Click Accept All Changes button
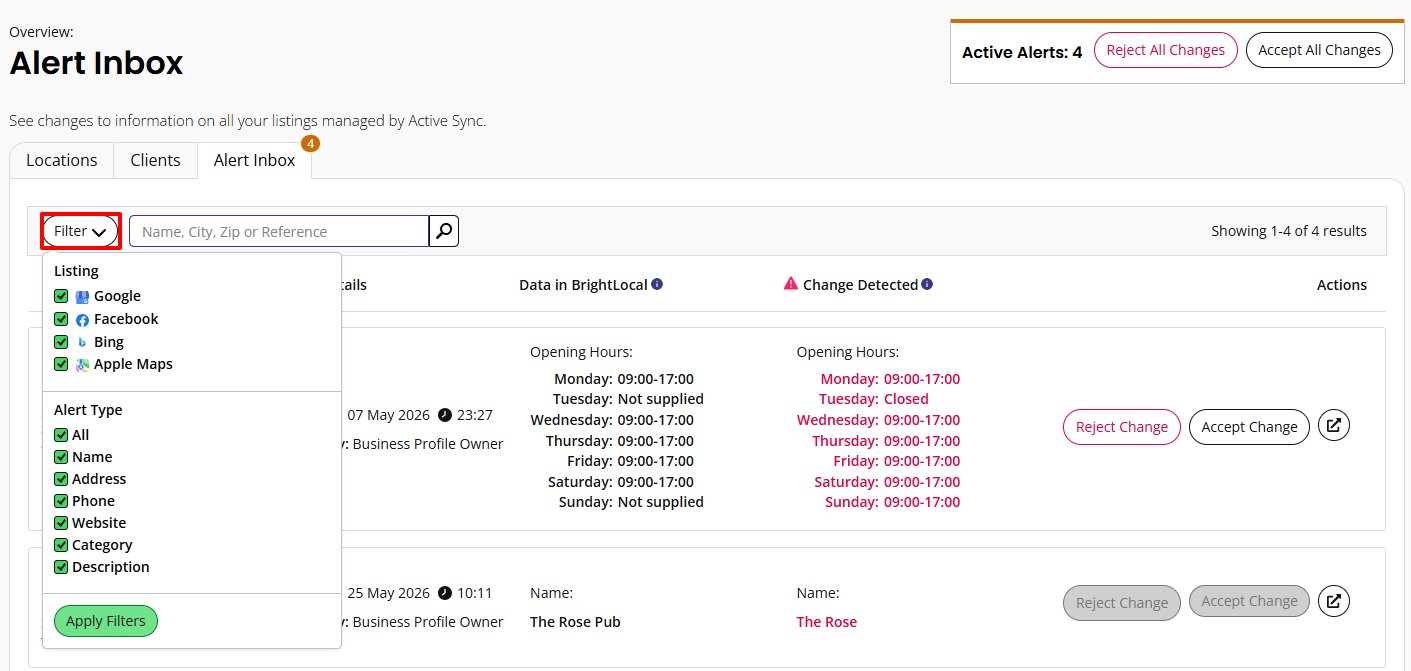This screenshot has width=1411, height=671. click(1319, 50)
